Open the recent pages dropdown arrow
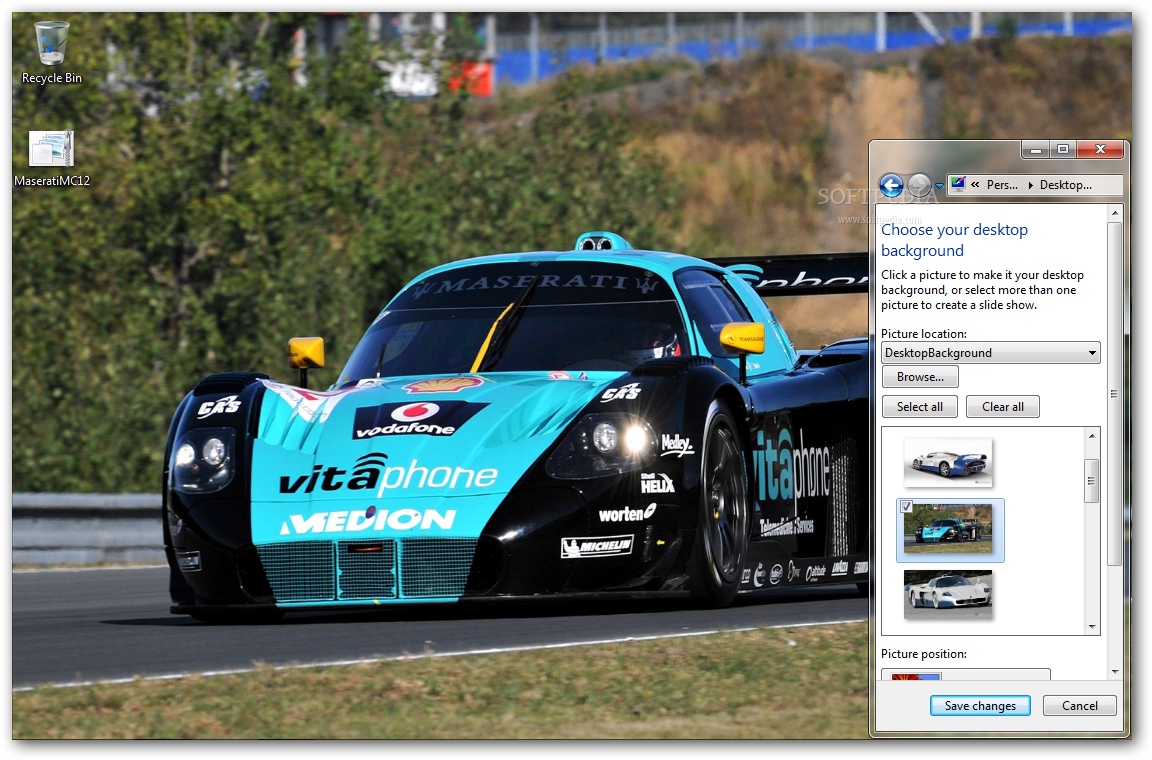The image size is (1152, 760). (939, 186)
